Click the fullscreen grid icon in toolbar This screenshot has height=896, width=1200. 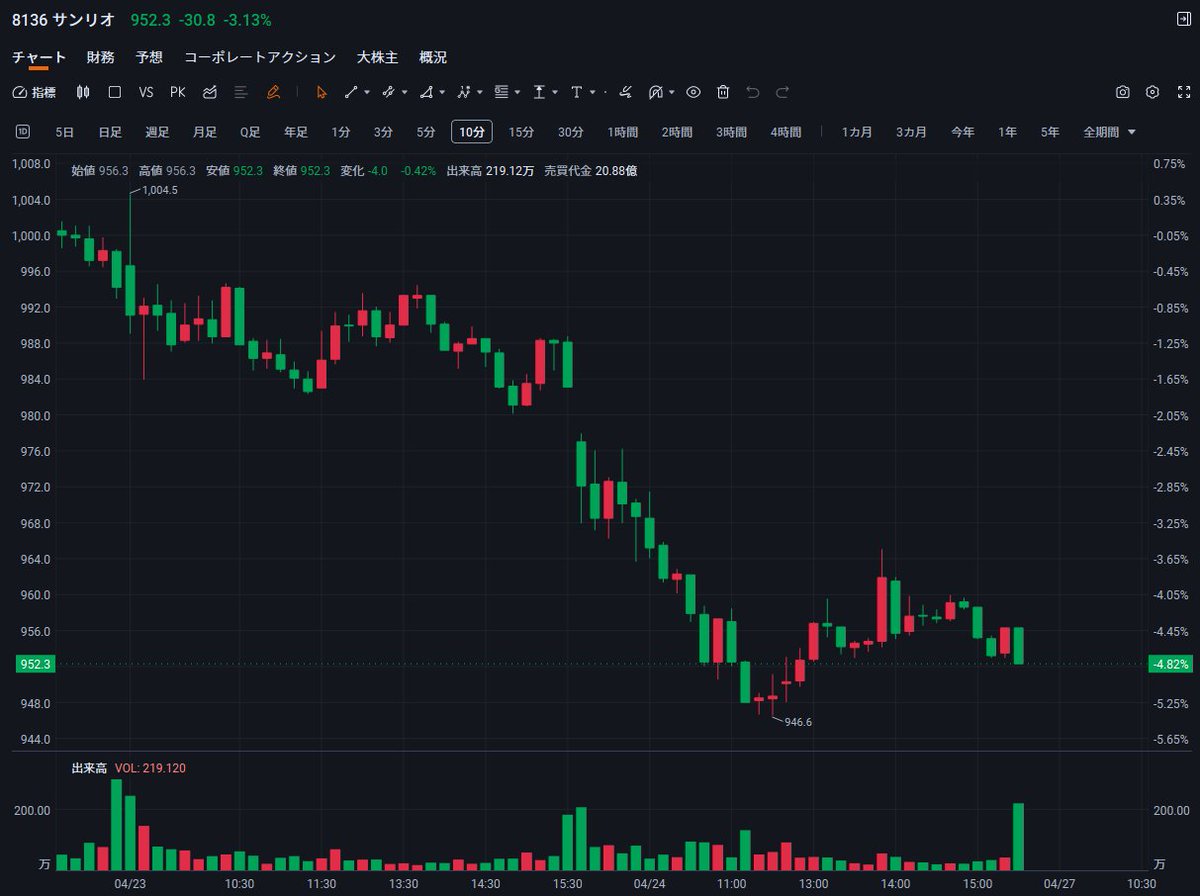point(1182,92)
